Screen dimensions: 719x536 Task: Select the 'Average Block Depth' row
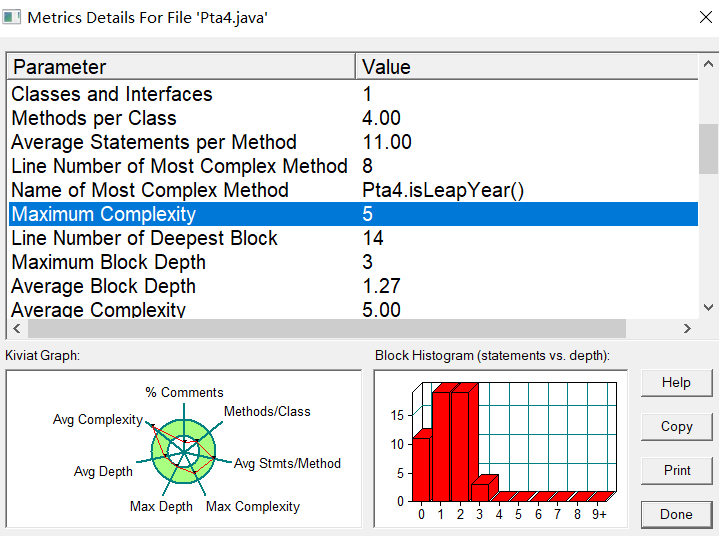[x=354, y=286]
